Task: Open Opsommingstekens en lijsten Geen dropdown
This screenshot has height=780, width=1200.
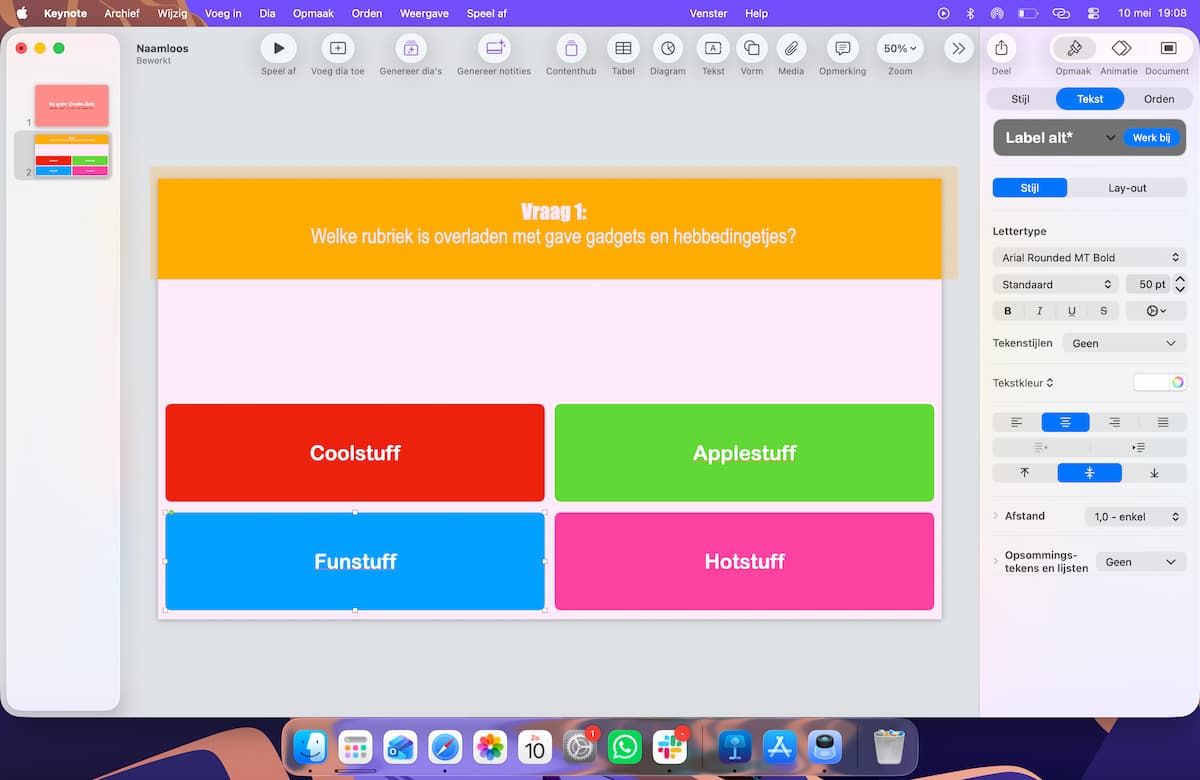Action: (x=1141, y=562)
